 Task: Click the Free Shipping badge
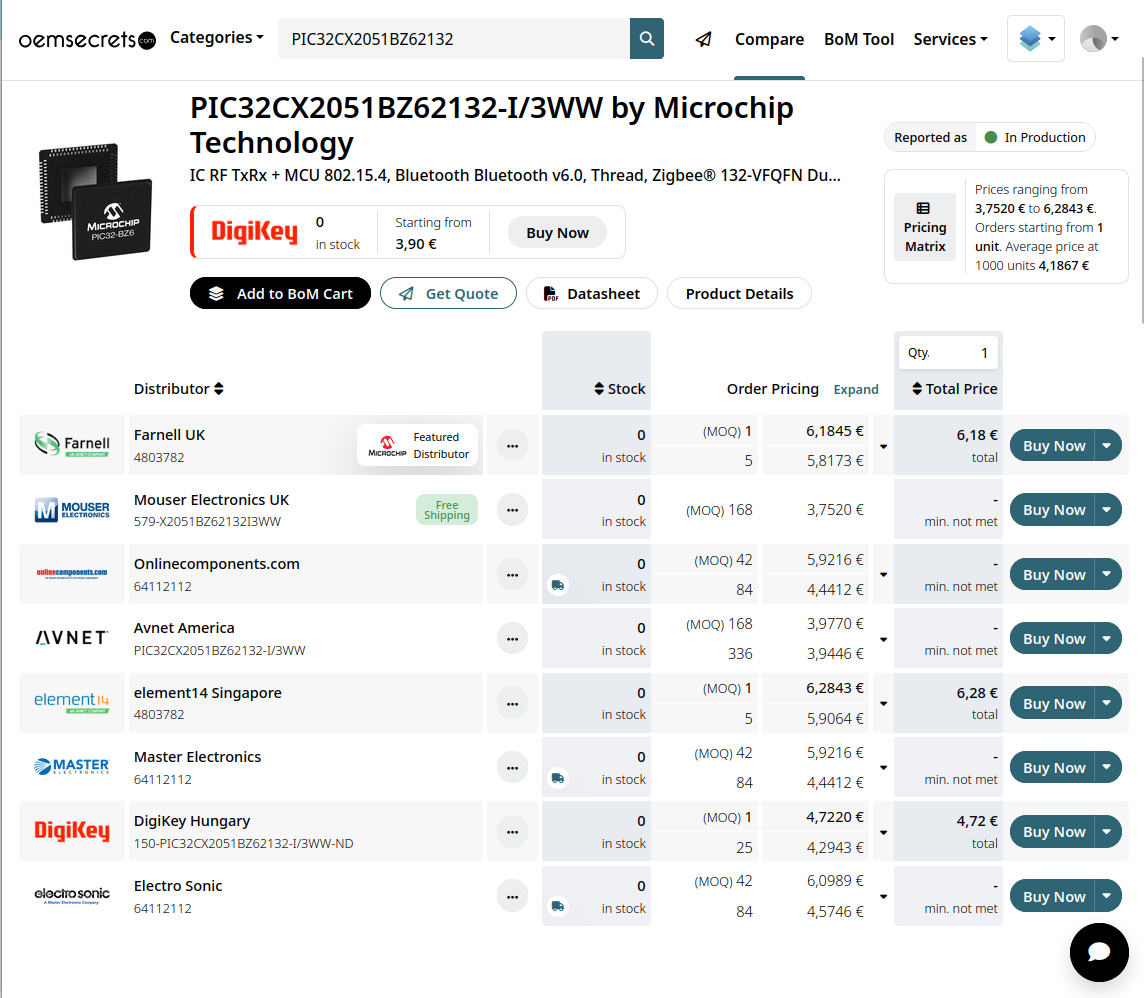pyautogui.click(x=447, y=510)
